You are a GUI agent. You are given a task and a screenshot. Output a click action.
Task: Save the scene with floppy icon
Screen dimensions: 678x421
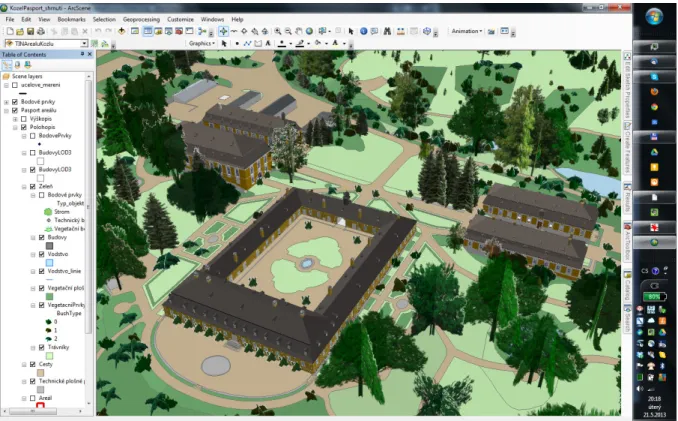[x=30, y=32]
